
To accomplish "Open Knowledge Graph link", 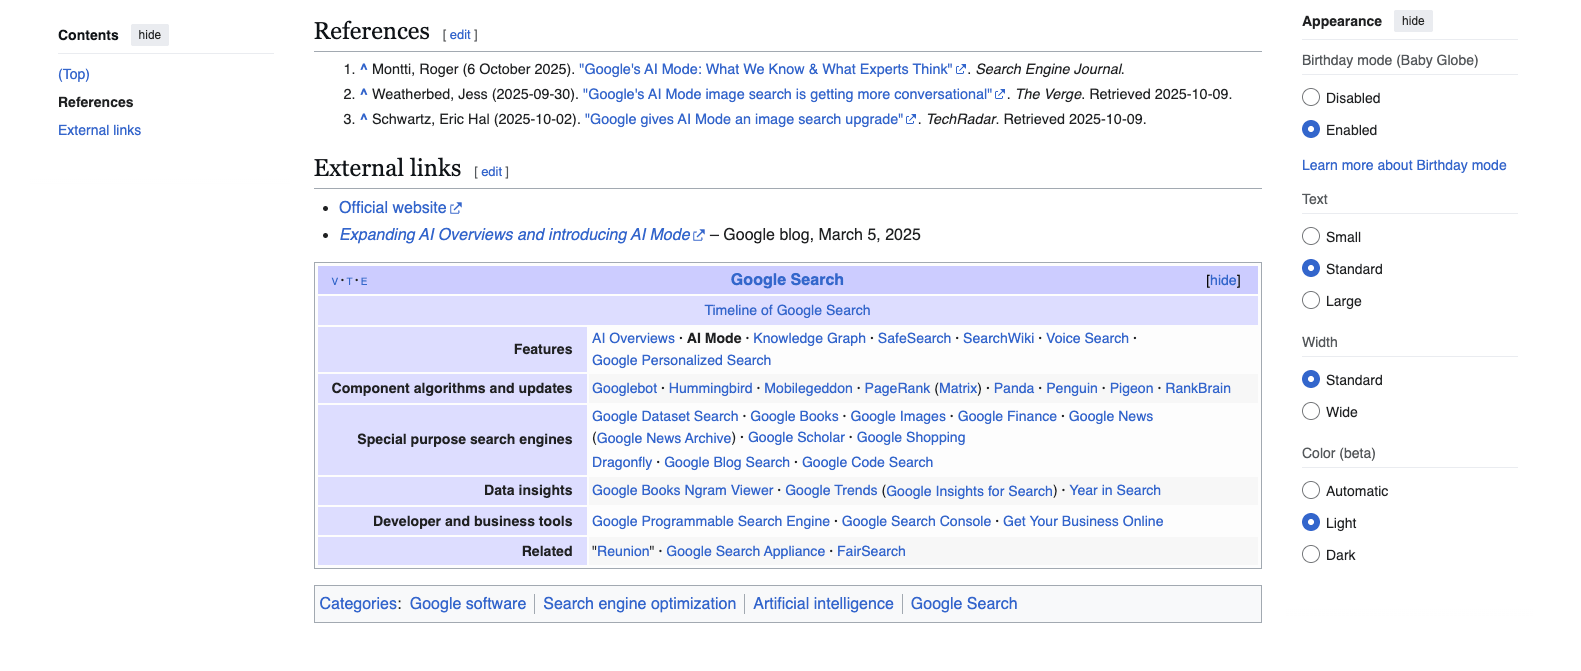I will 809,338.
